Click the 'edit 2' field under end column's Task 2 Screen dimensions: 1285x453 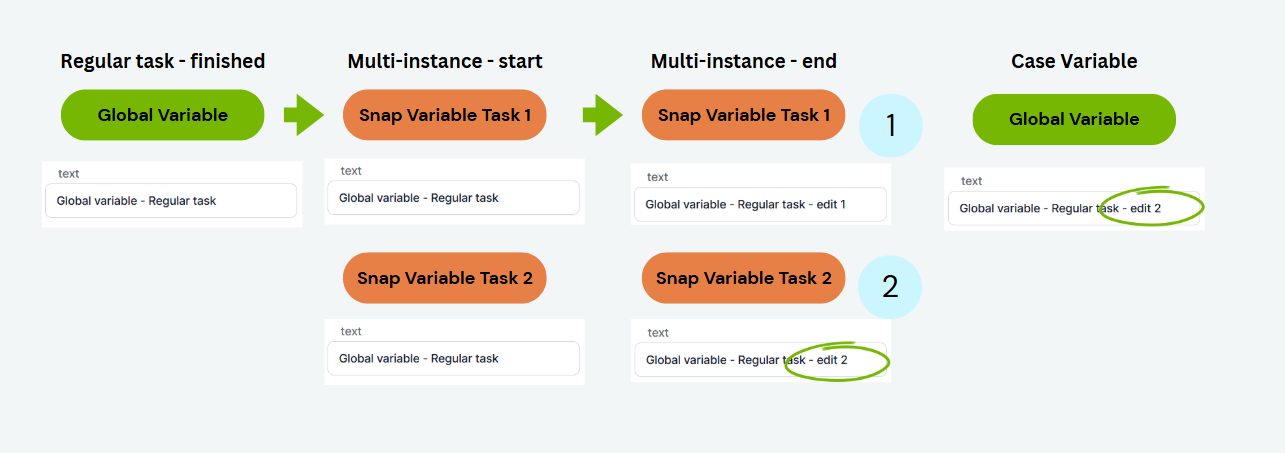point(760,360)
